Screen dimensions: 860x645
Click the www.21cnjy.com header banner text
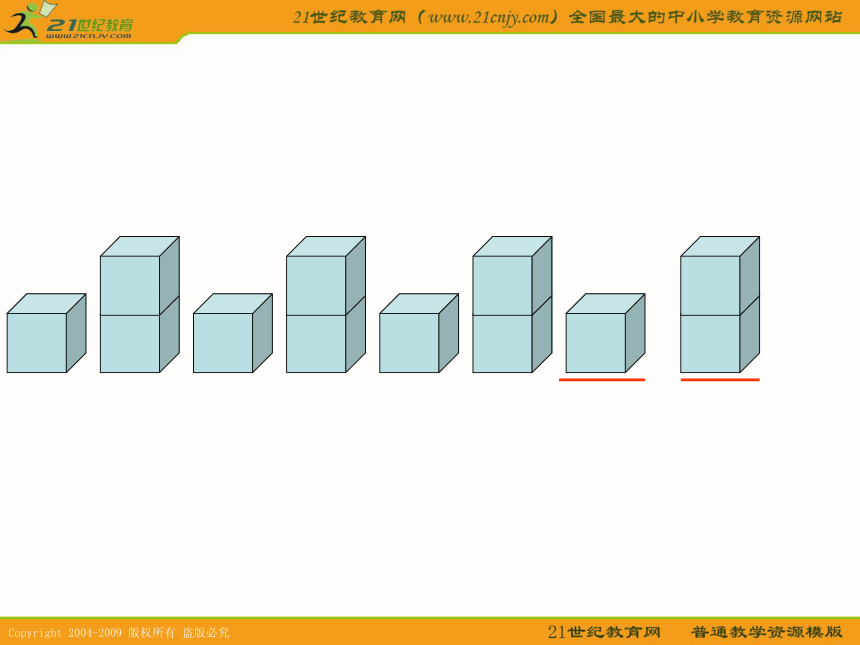tap(567, 17)
